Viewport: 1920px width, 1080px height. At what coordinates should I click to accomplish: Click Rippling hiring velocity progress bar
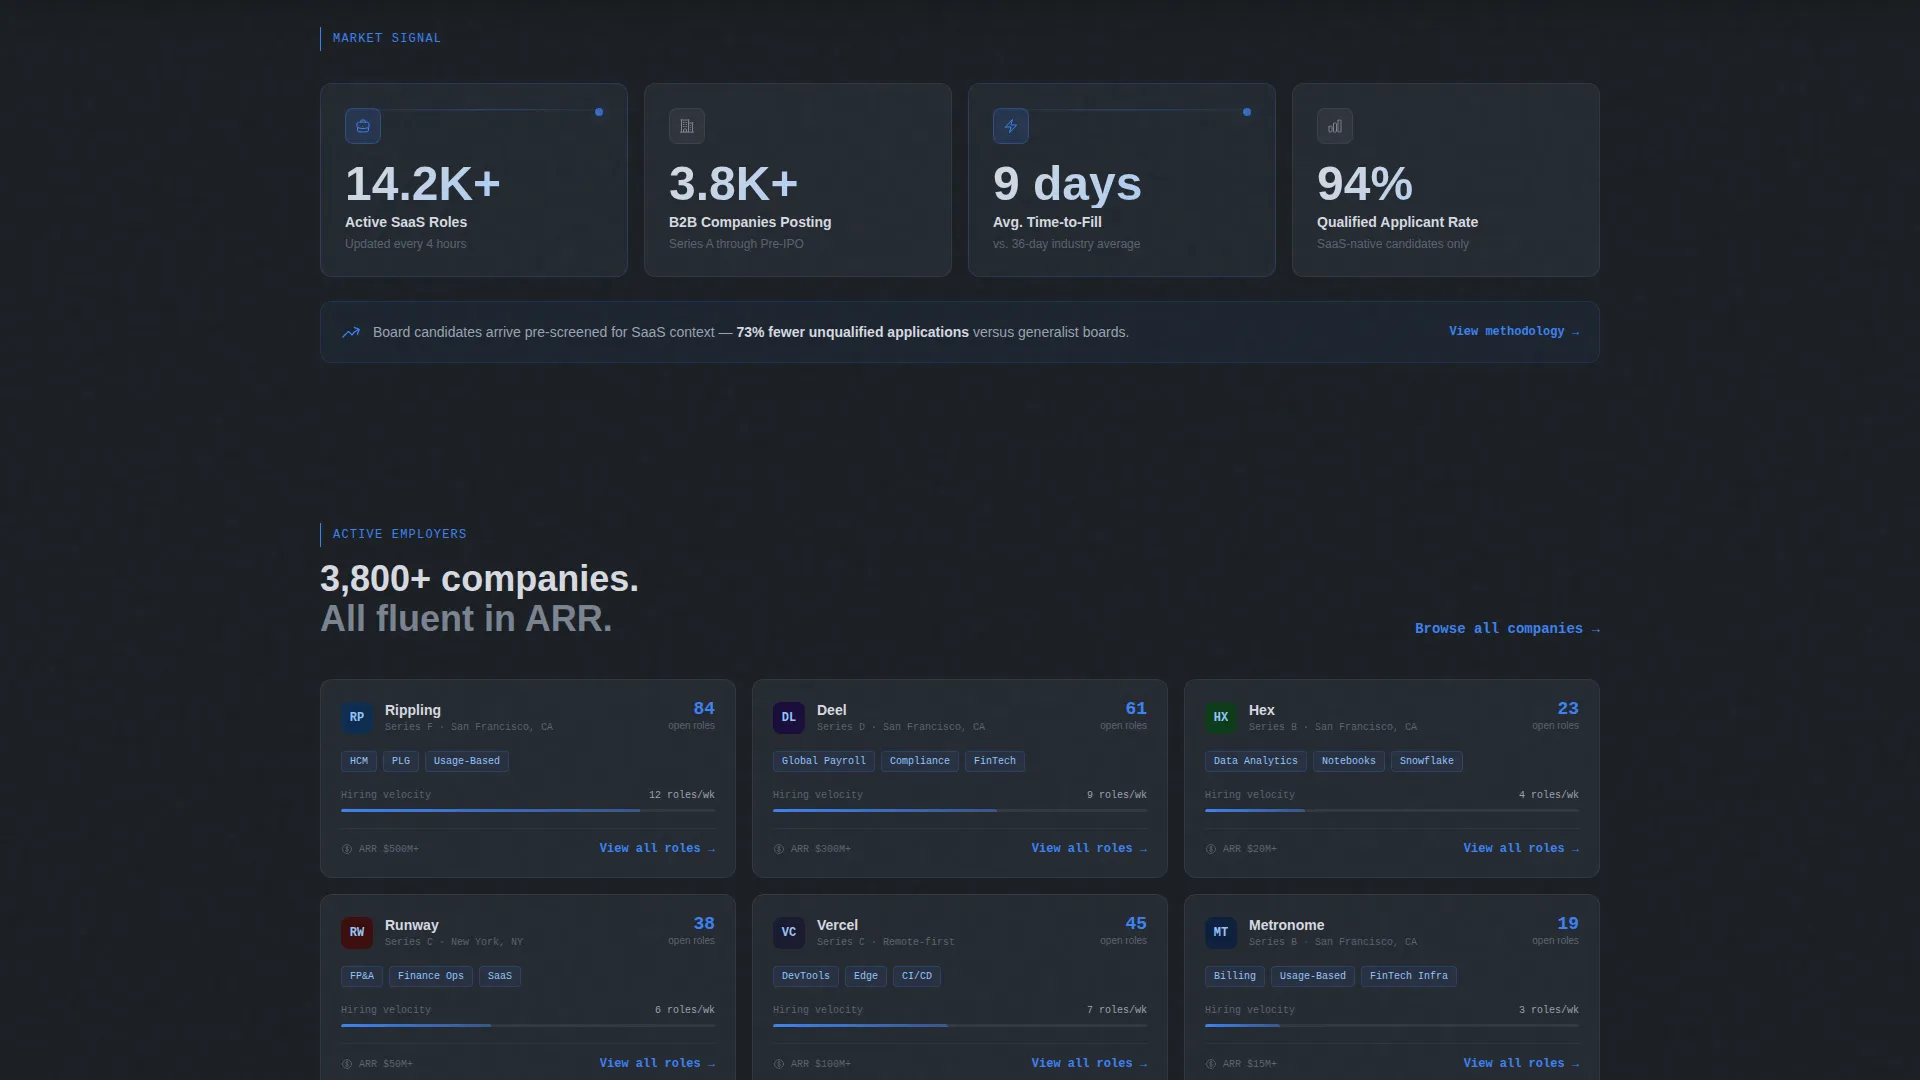(x=528, y=810)
